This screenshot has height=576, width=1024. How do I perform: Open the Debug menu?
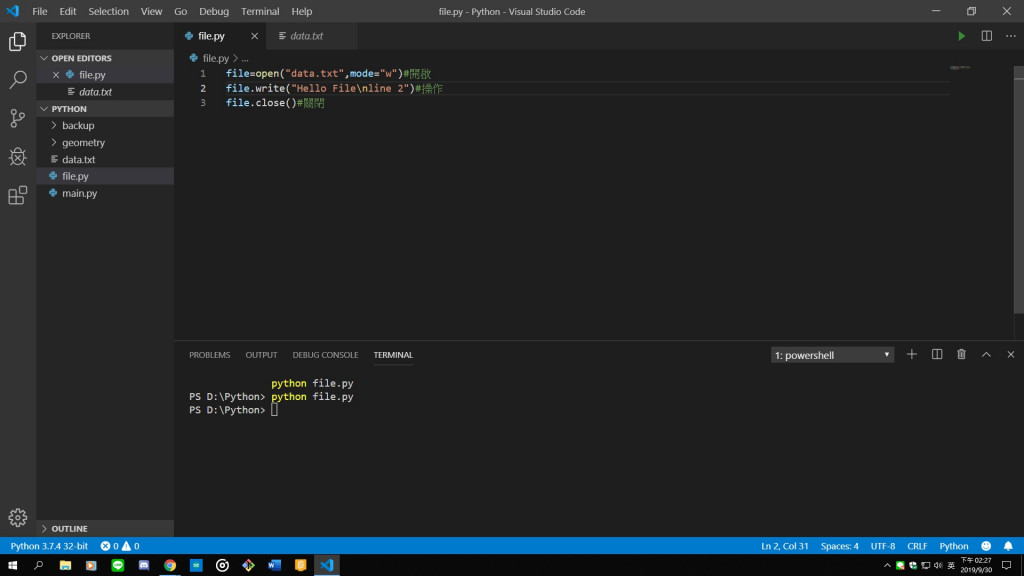point(214,11)
